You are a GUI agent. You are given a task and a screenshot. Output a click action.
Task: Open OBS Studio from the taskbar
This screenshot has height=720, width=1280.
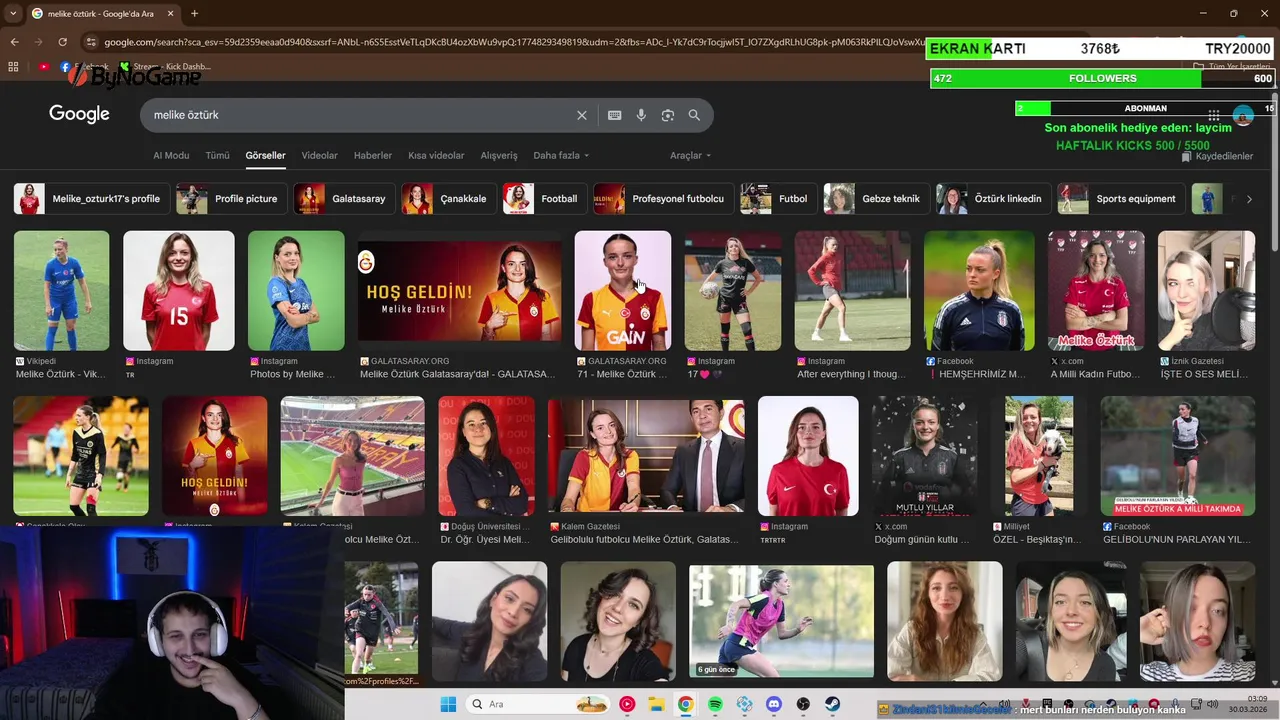(x=803, y=704)
